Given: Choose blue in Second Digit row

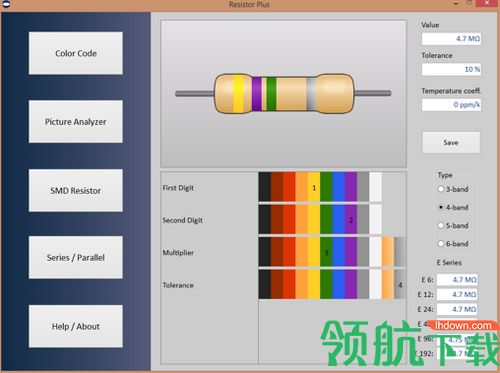Looking at the screenshot, I should [x=339, y=219].
